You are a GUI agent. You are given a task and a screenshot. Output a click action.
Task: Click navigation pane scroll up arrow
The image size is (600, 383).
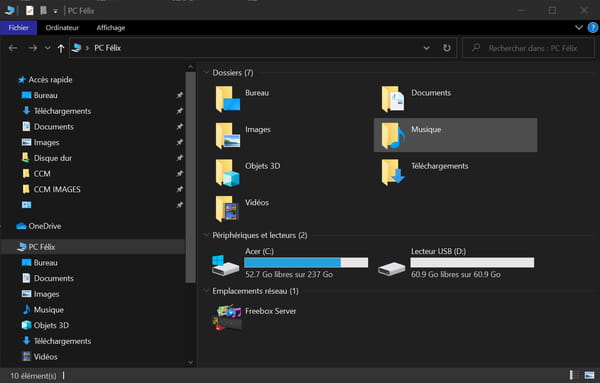[x=191, y=67]
